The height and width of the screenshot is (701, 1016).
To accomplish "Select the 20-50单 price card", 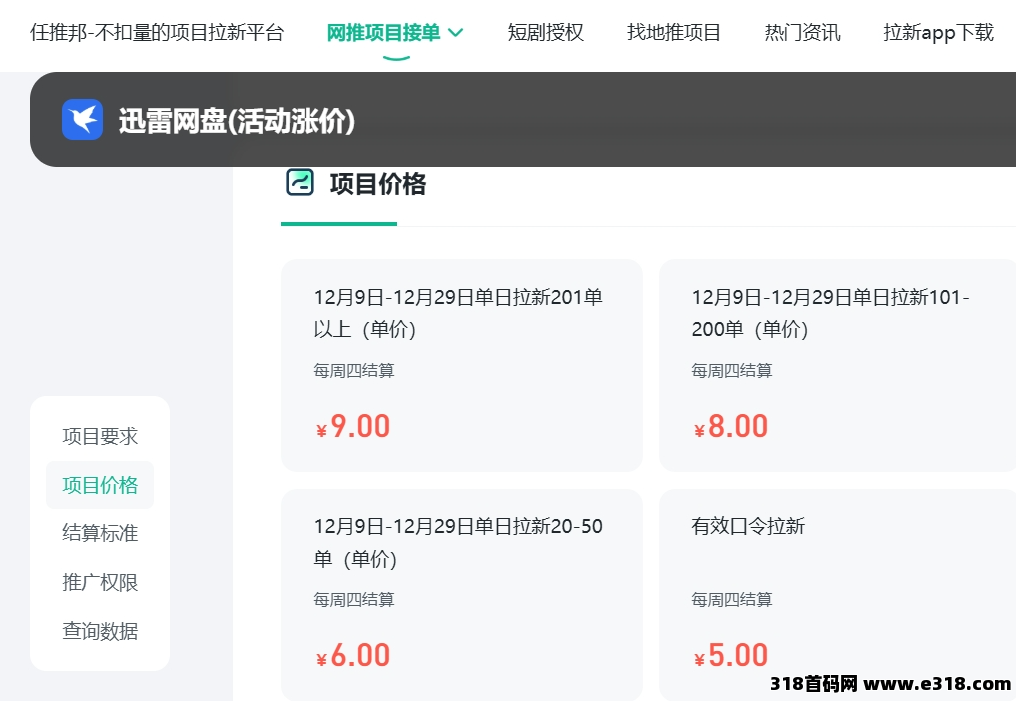I will point(461,594).
